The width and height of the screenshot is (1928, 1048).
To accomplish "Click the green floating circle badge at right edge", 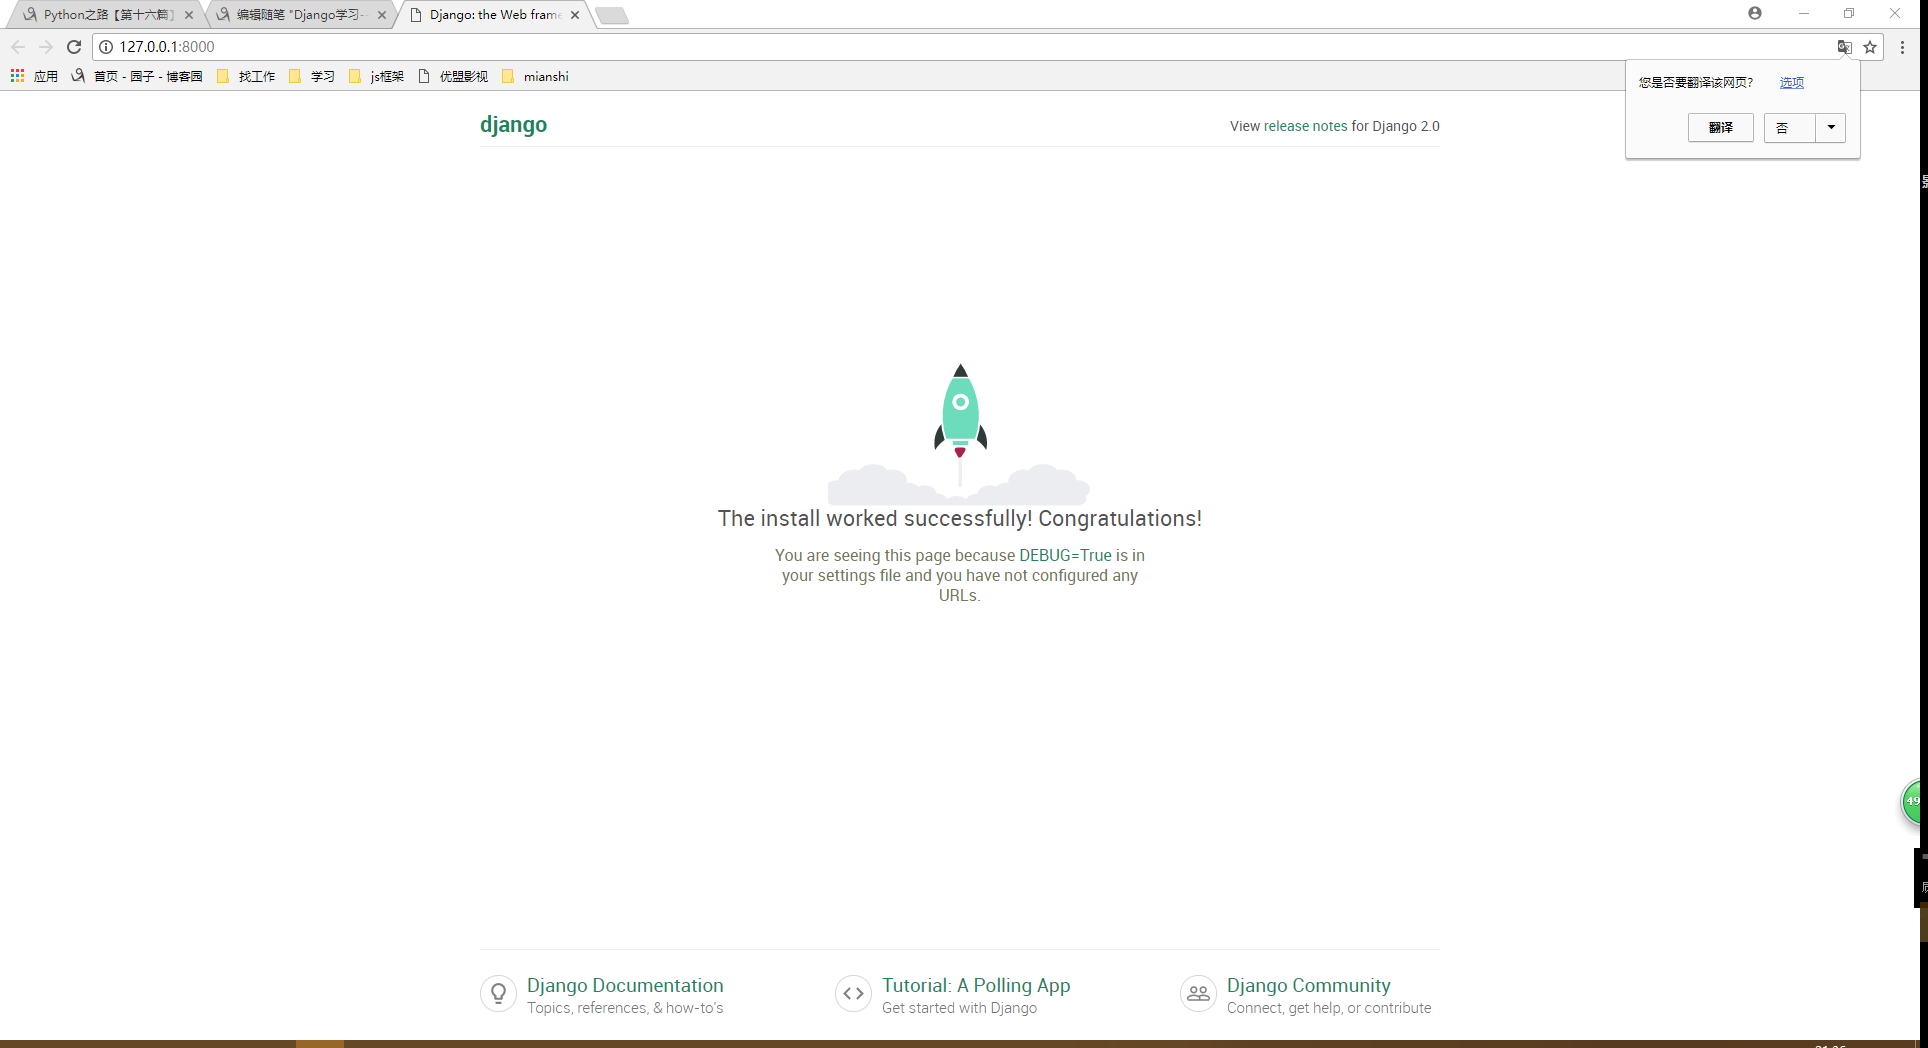I will [1912, 802].
